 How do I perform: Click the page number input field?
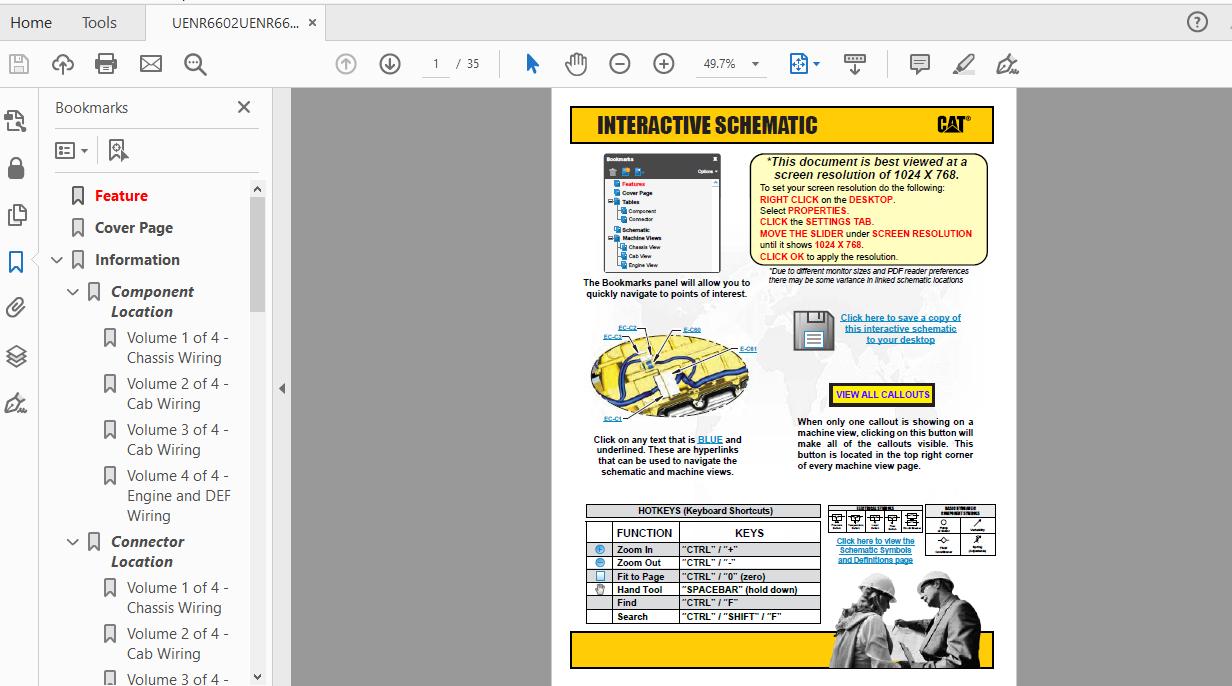click(x=435, y=64)
